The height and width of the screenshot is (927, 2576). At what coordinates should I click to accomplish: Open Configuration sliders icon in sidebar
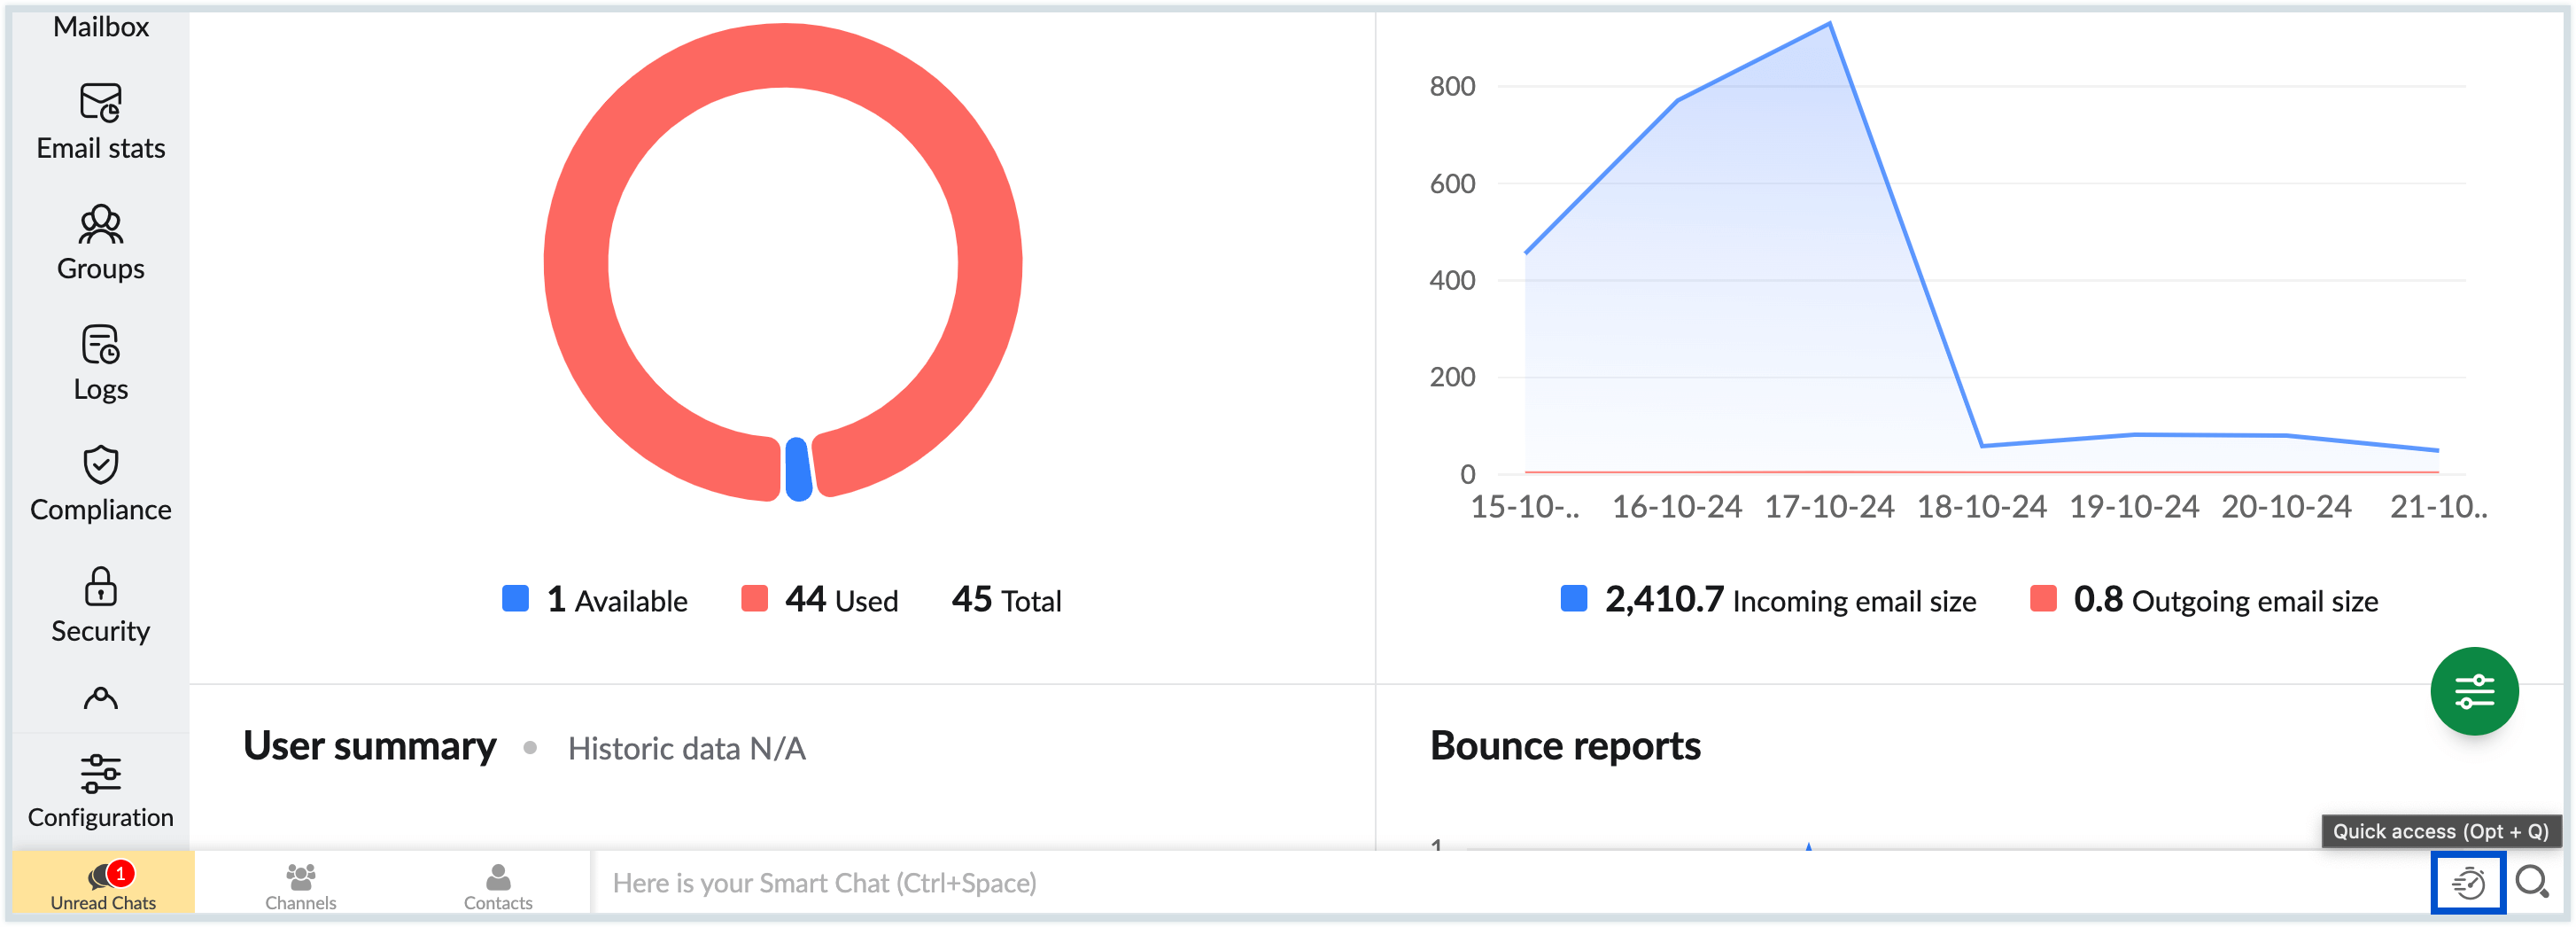(101, 774)
